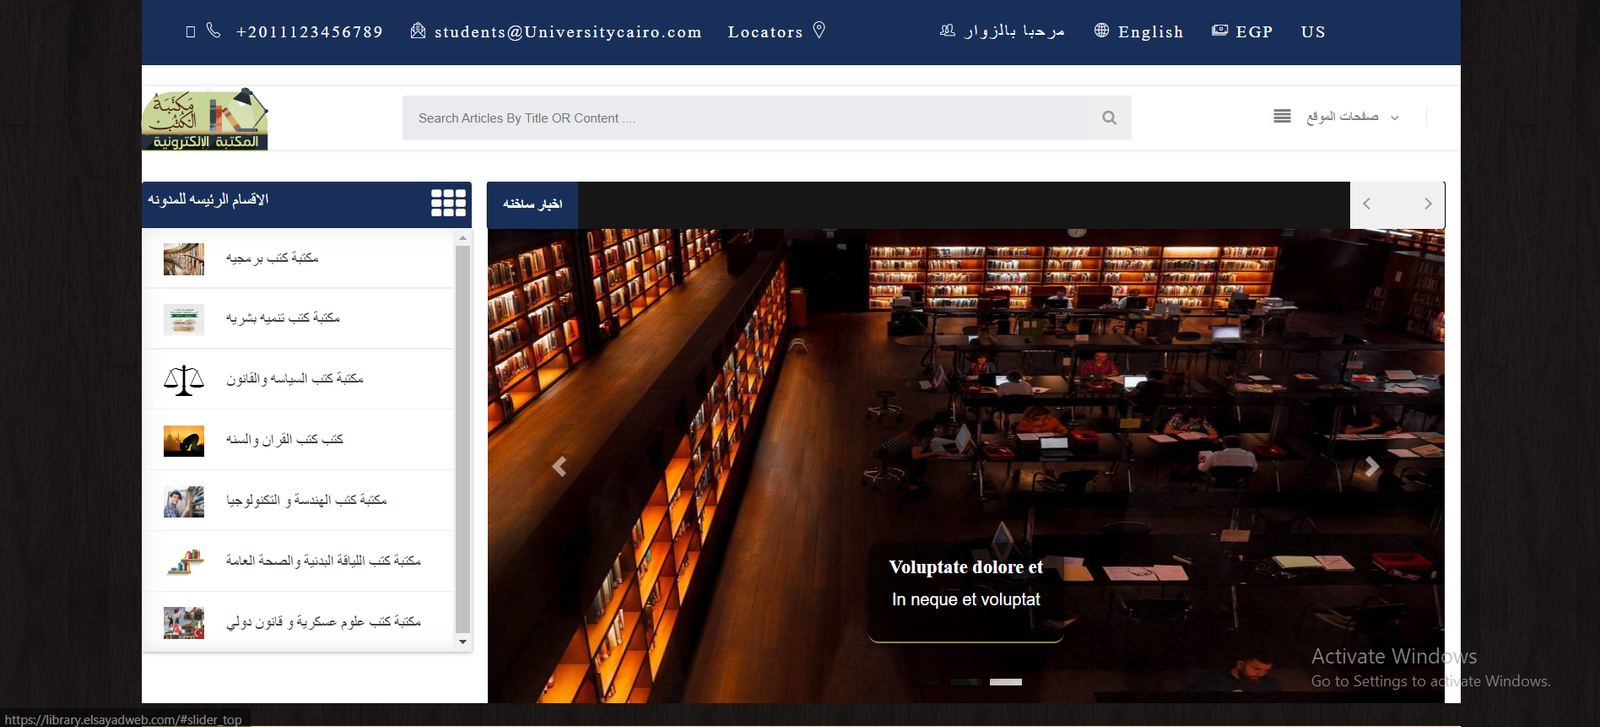
Task: Click the grid icon in categories header
Action: 448,203
